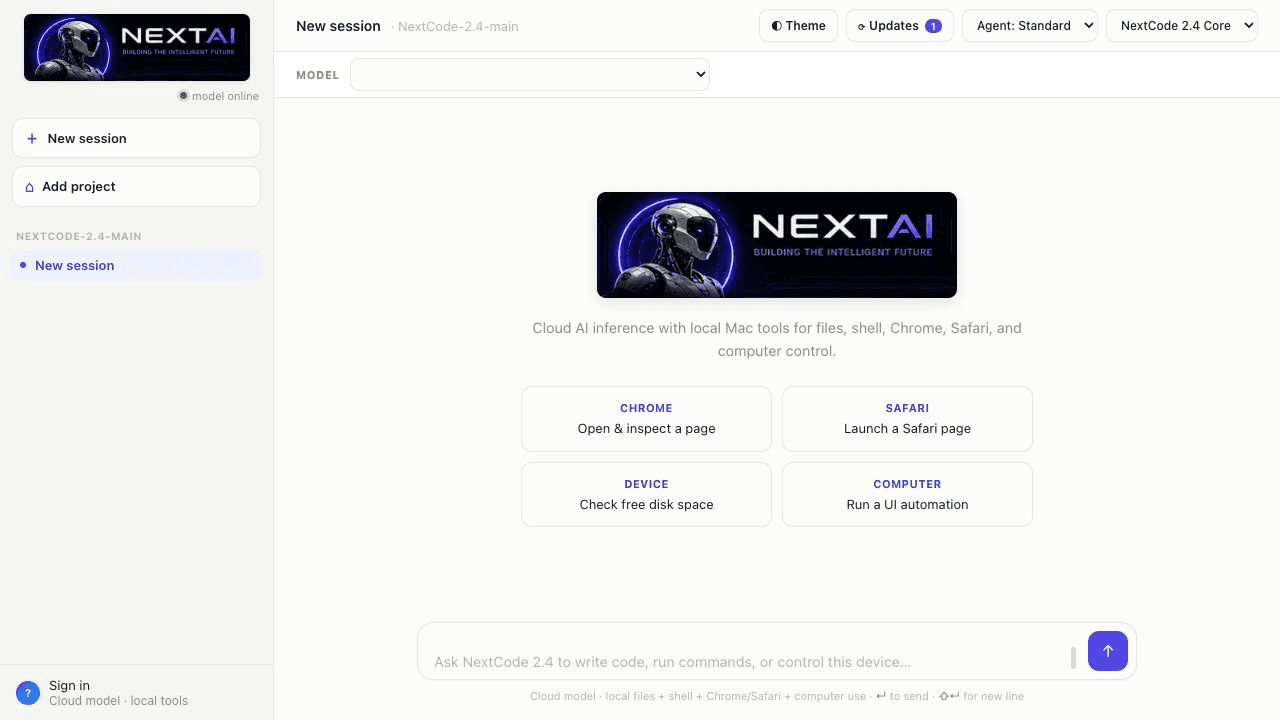This screenshot has height=720, width=1280.
Task: Open the Agent: Standard dropdown
Action: click(x=1030, y=26)
